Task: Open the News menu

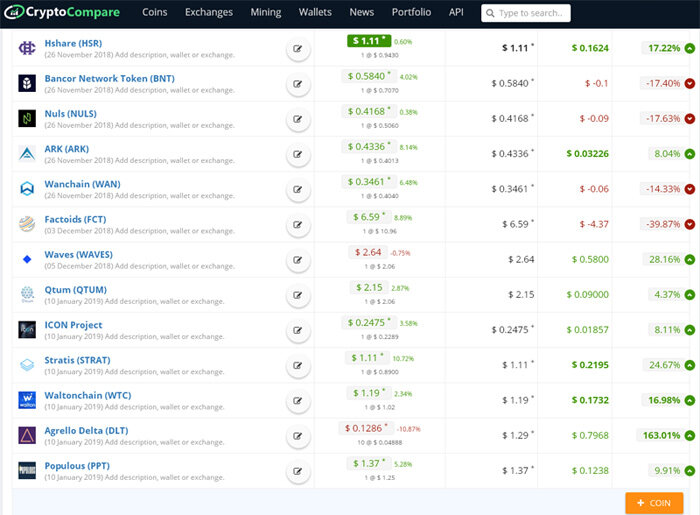Action: click(x=362, y=12)
